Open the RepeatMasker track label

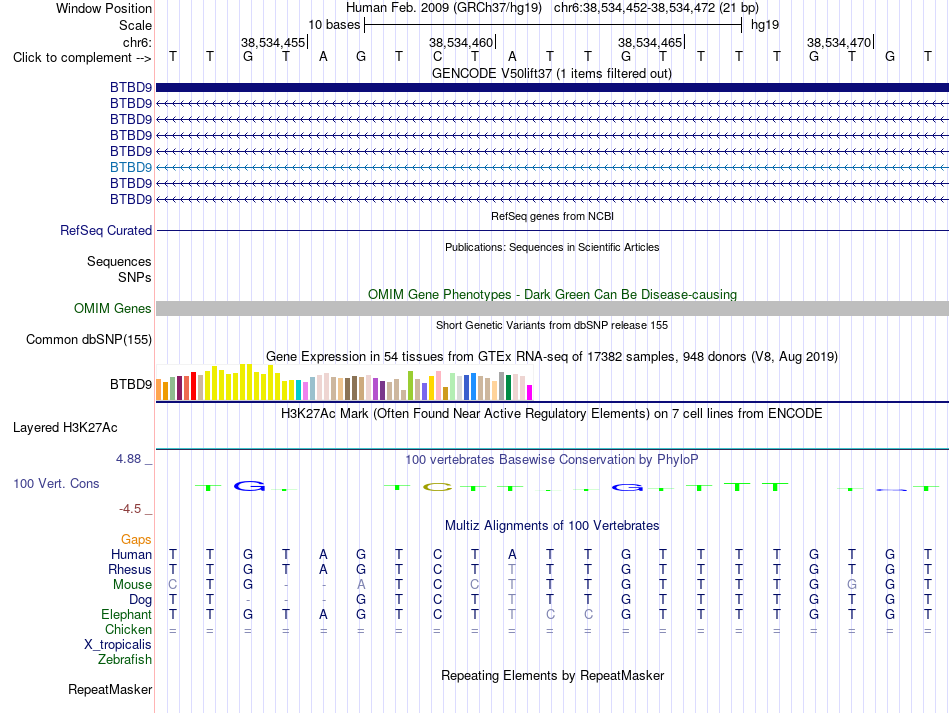tap(110, 689)
